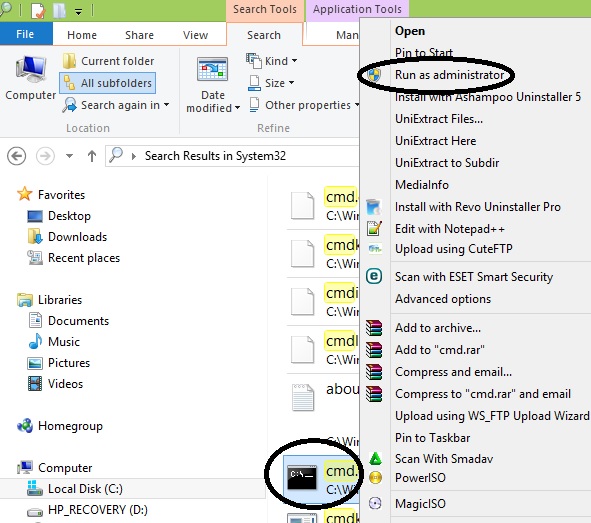Viewport: 591px width, 523px height.
Task: Open Search again in dropdown
Action: (116, 105)
